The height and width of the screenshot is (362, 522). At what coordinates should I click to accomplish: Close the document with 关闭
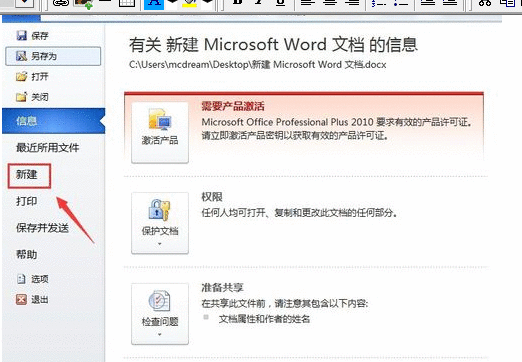click(32, 97)
